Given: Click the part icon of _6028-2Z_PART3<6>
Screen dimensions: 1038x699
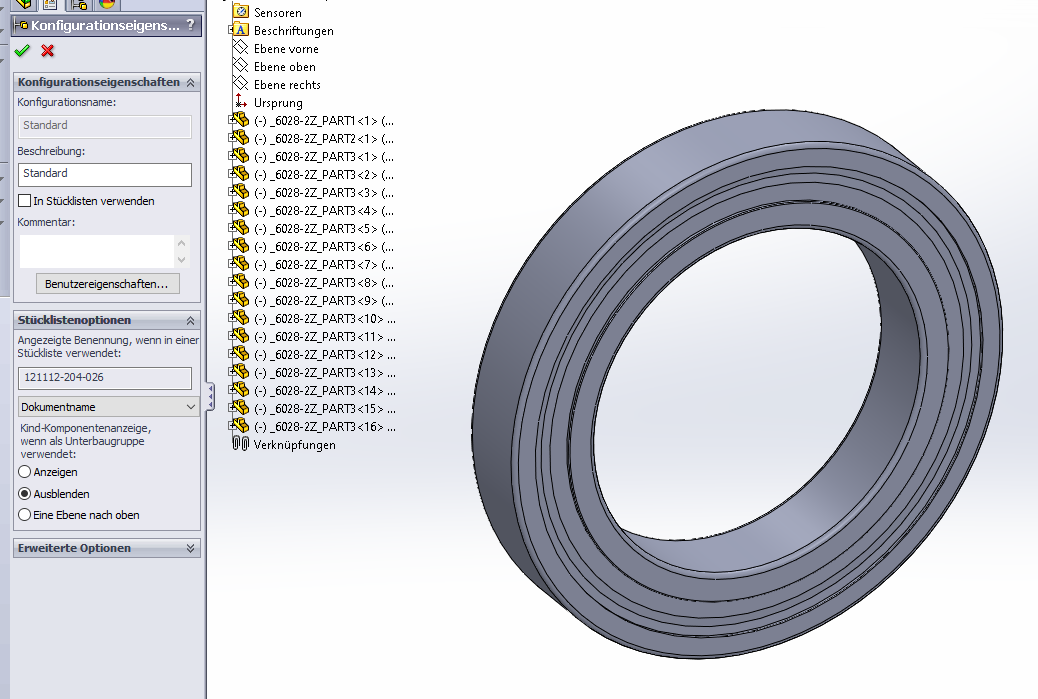Looking at the screenshot, I should coord(241,246).
